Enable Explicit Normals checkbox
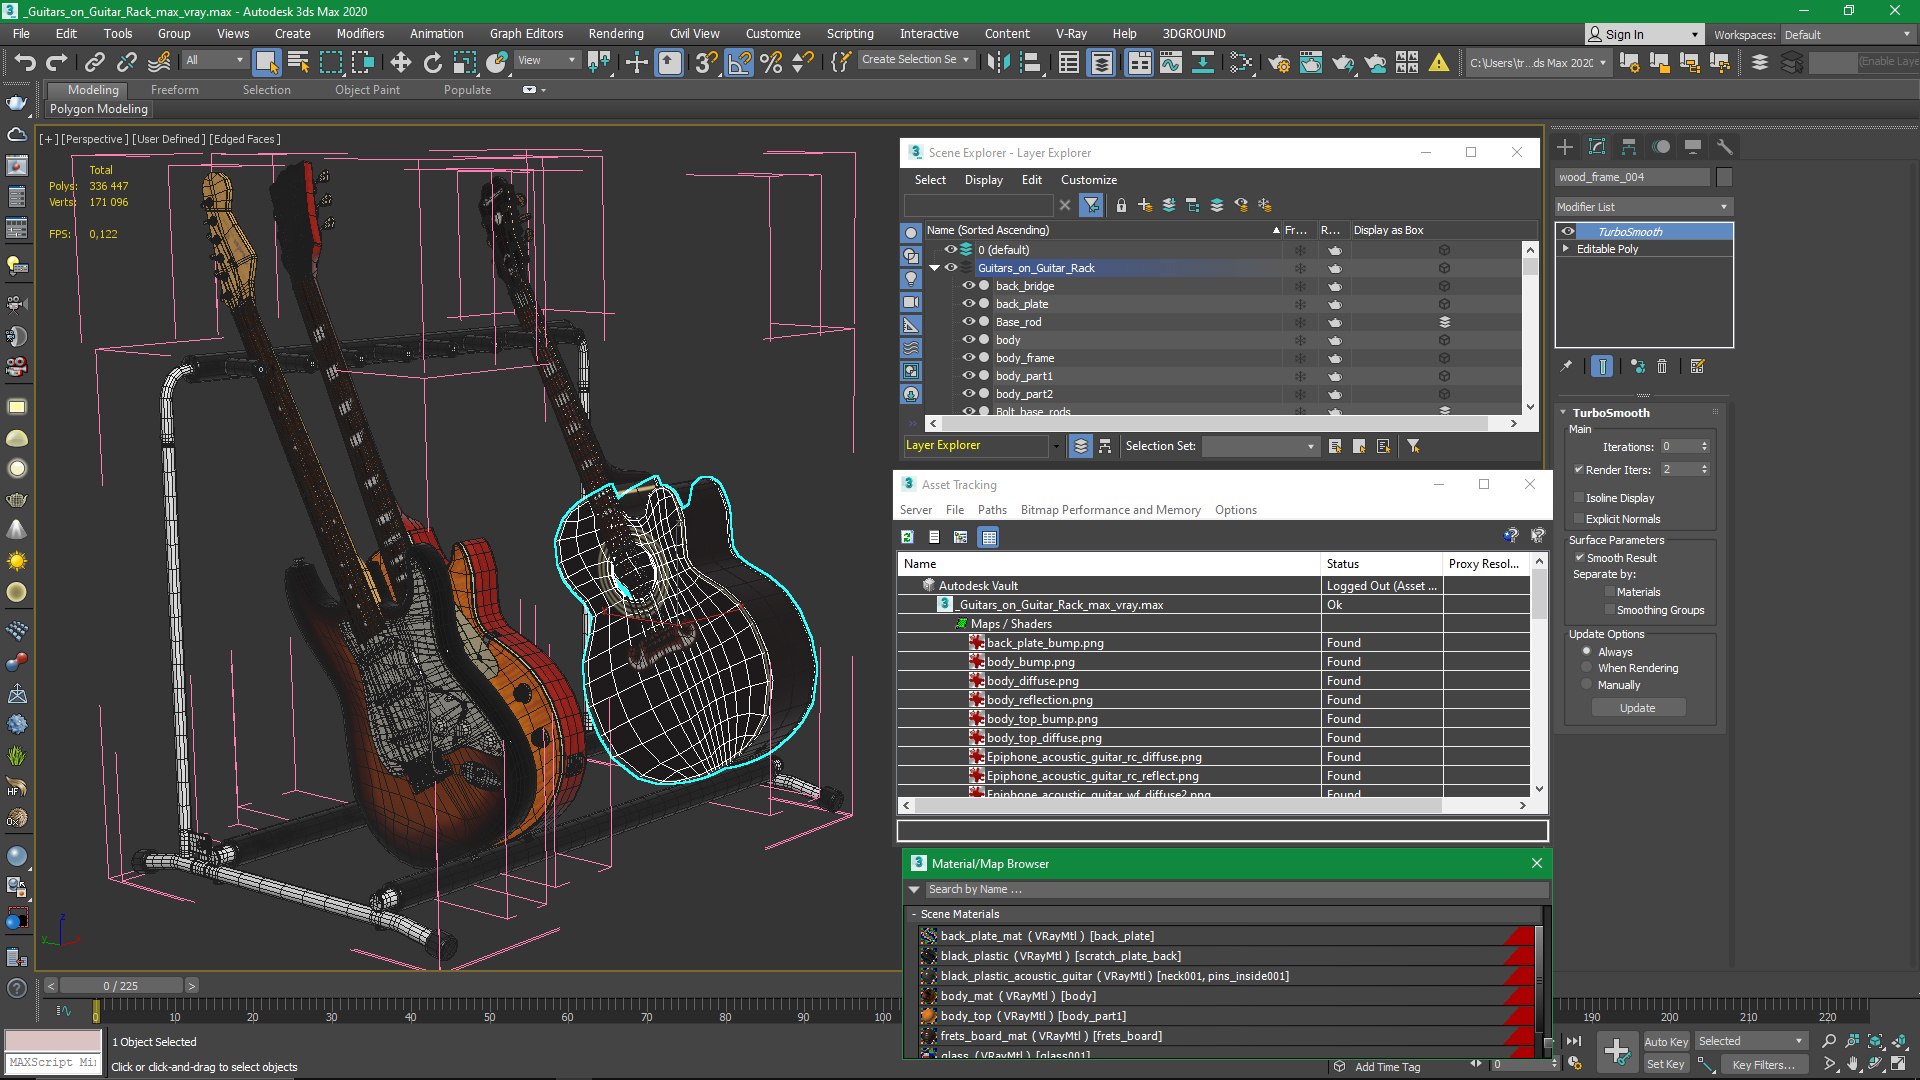Viewport: 1920px width, 1080px height. click(1579, 519)
